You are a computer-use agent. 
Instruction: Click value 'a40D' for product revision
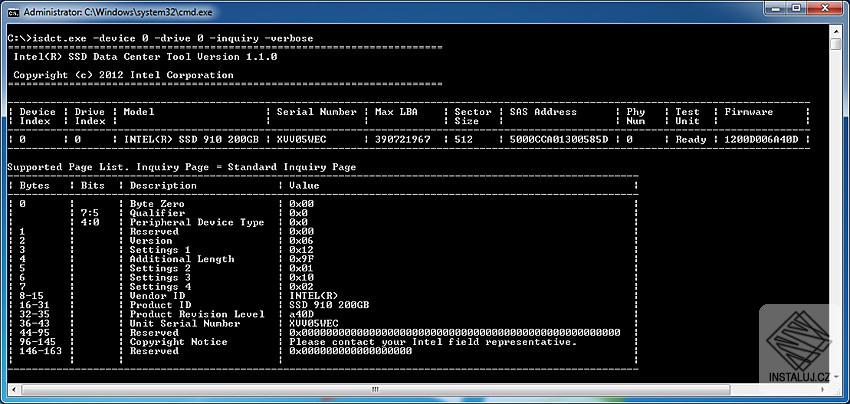tap(301, 315)
